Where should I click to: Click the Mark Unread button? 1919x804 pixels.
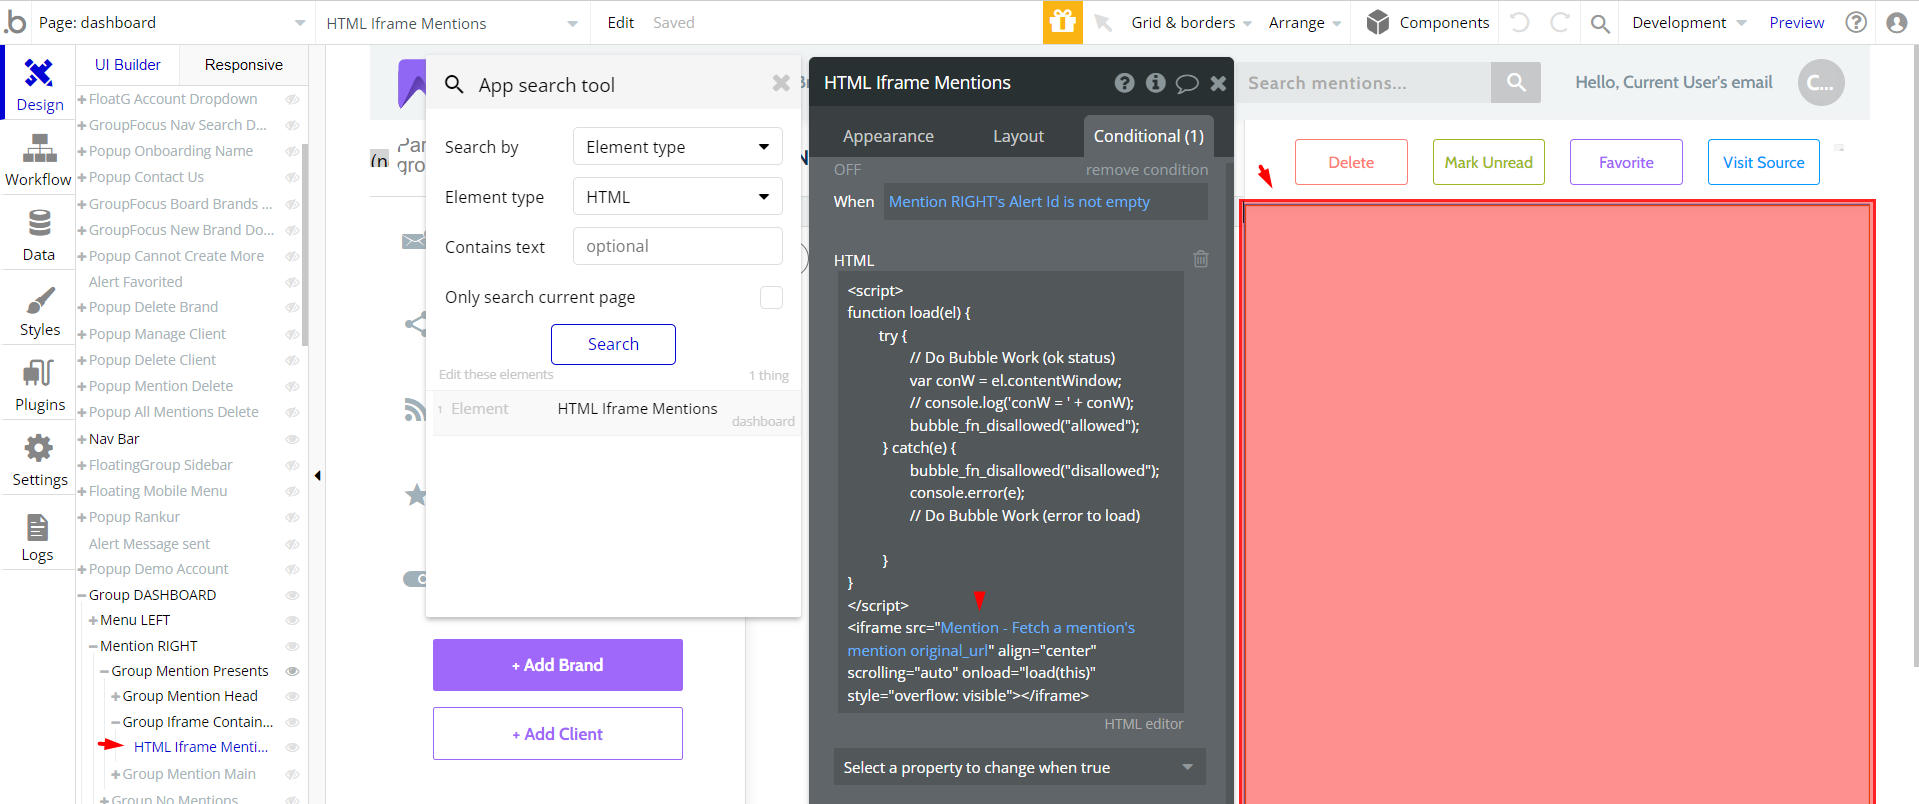point(1488,162)
